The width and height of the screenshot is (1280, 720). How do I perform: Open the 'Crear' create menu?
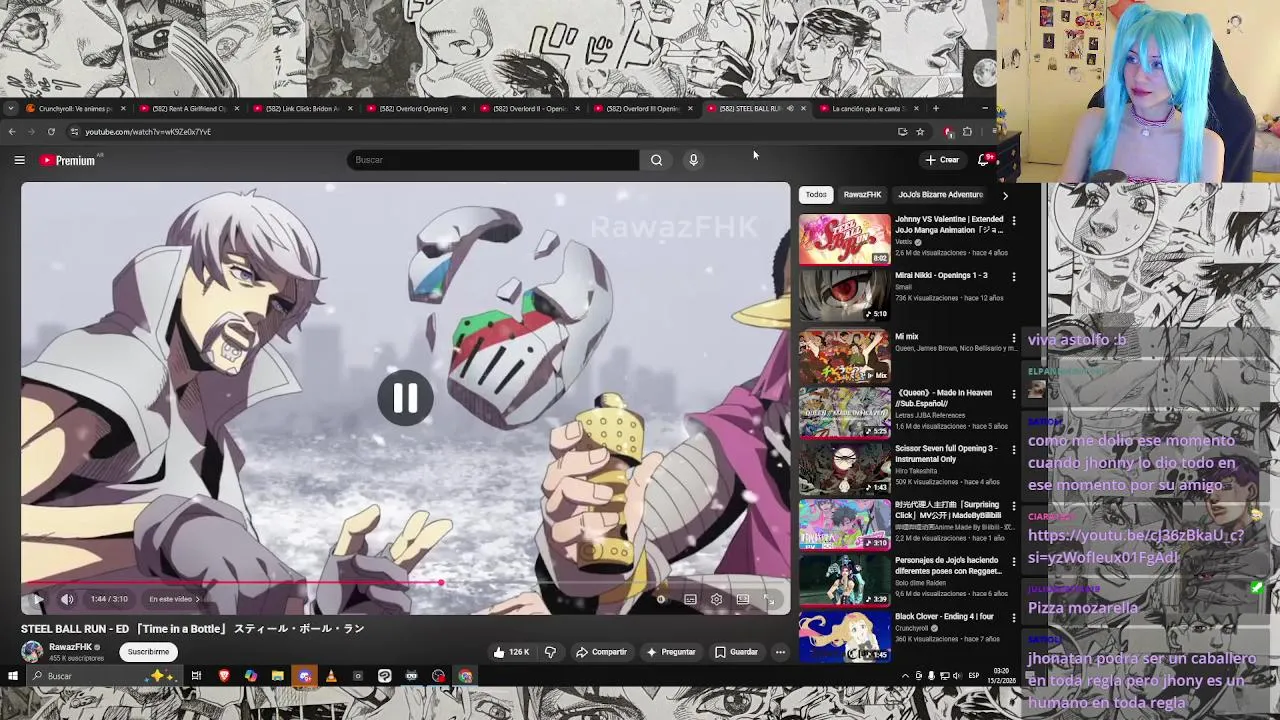[x=942, y=160]
